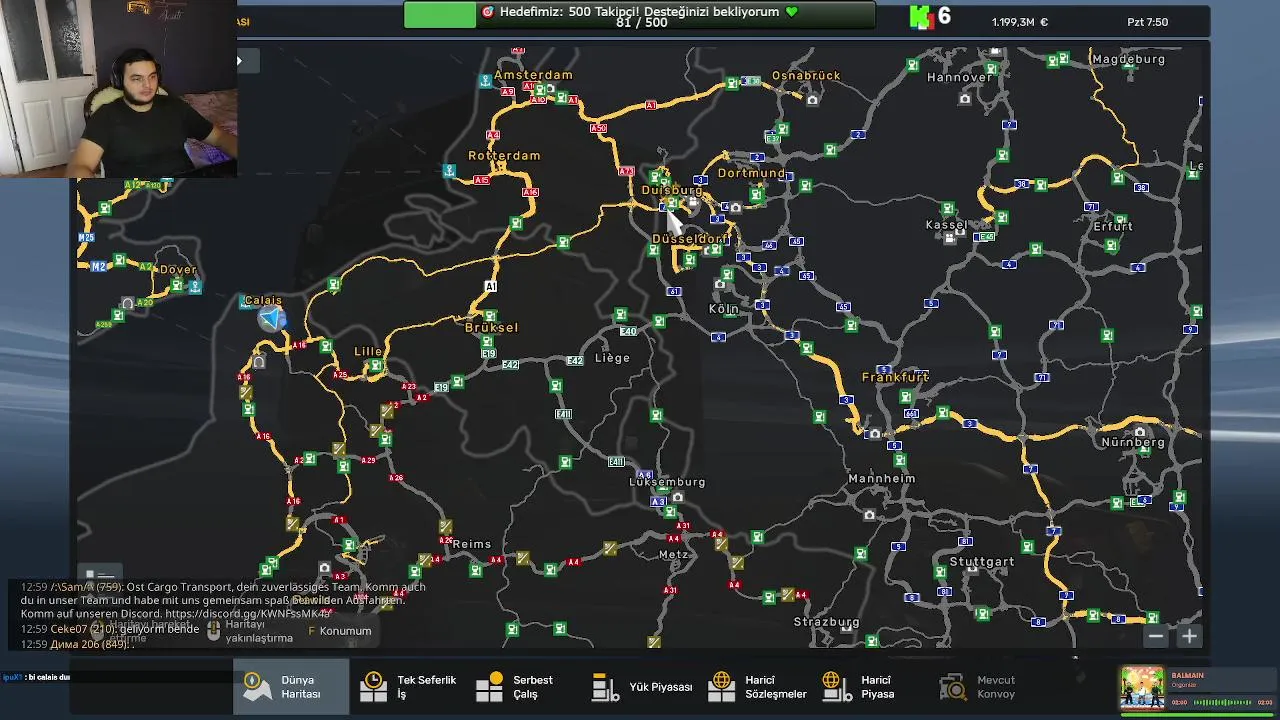Click the garage icon below Mannheim

[x=869, y=515]
